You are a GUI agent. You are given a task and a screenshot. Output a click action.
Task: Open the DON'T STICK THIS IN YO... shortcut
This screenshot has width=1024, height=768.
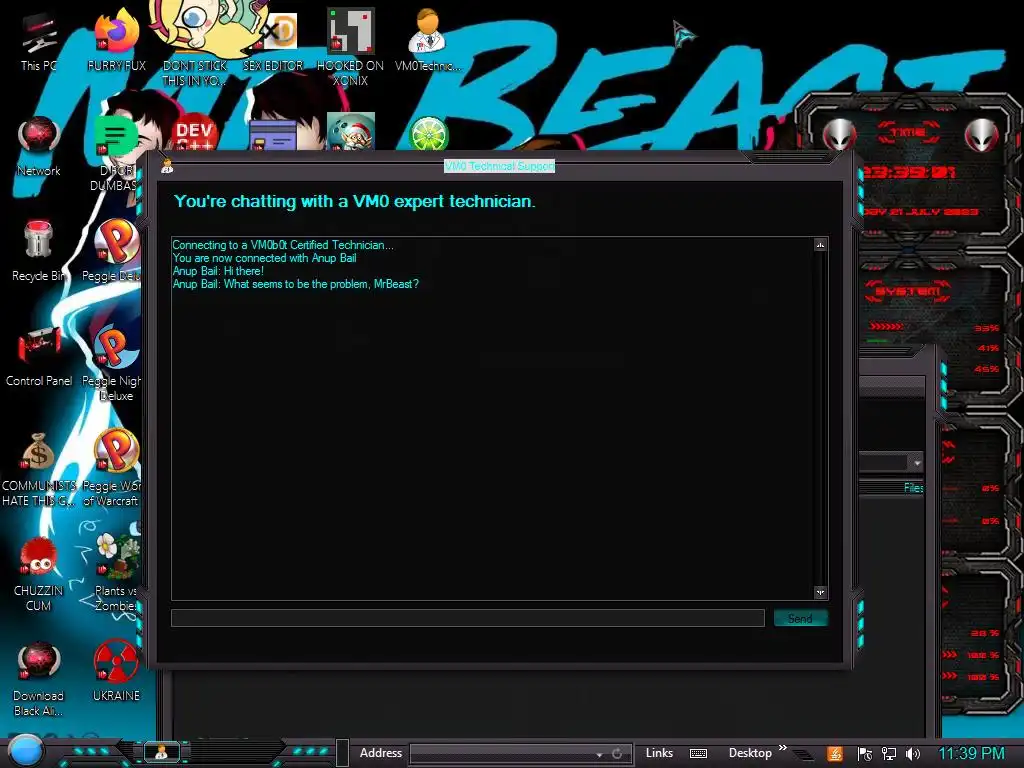pos(194,47)
